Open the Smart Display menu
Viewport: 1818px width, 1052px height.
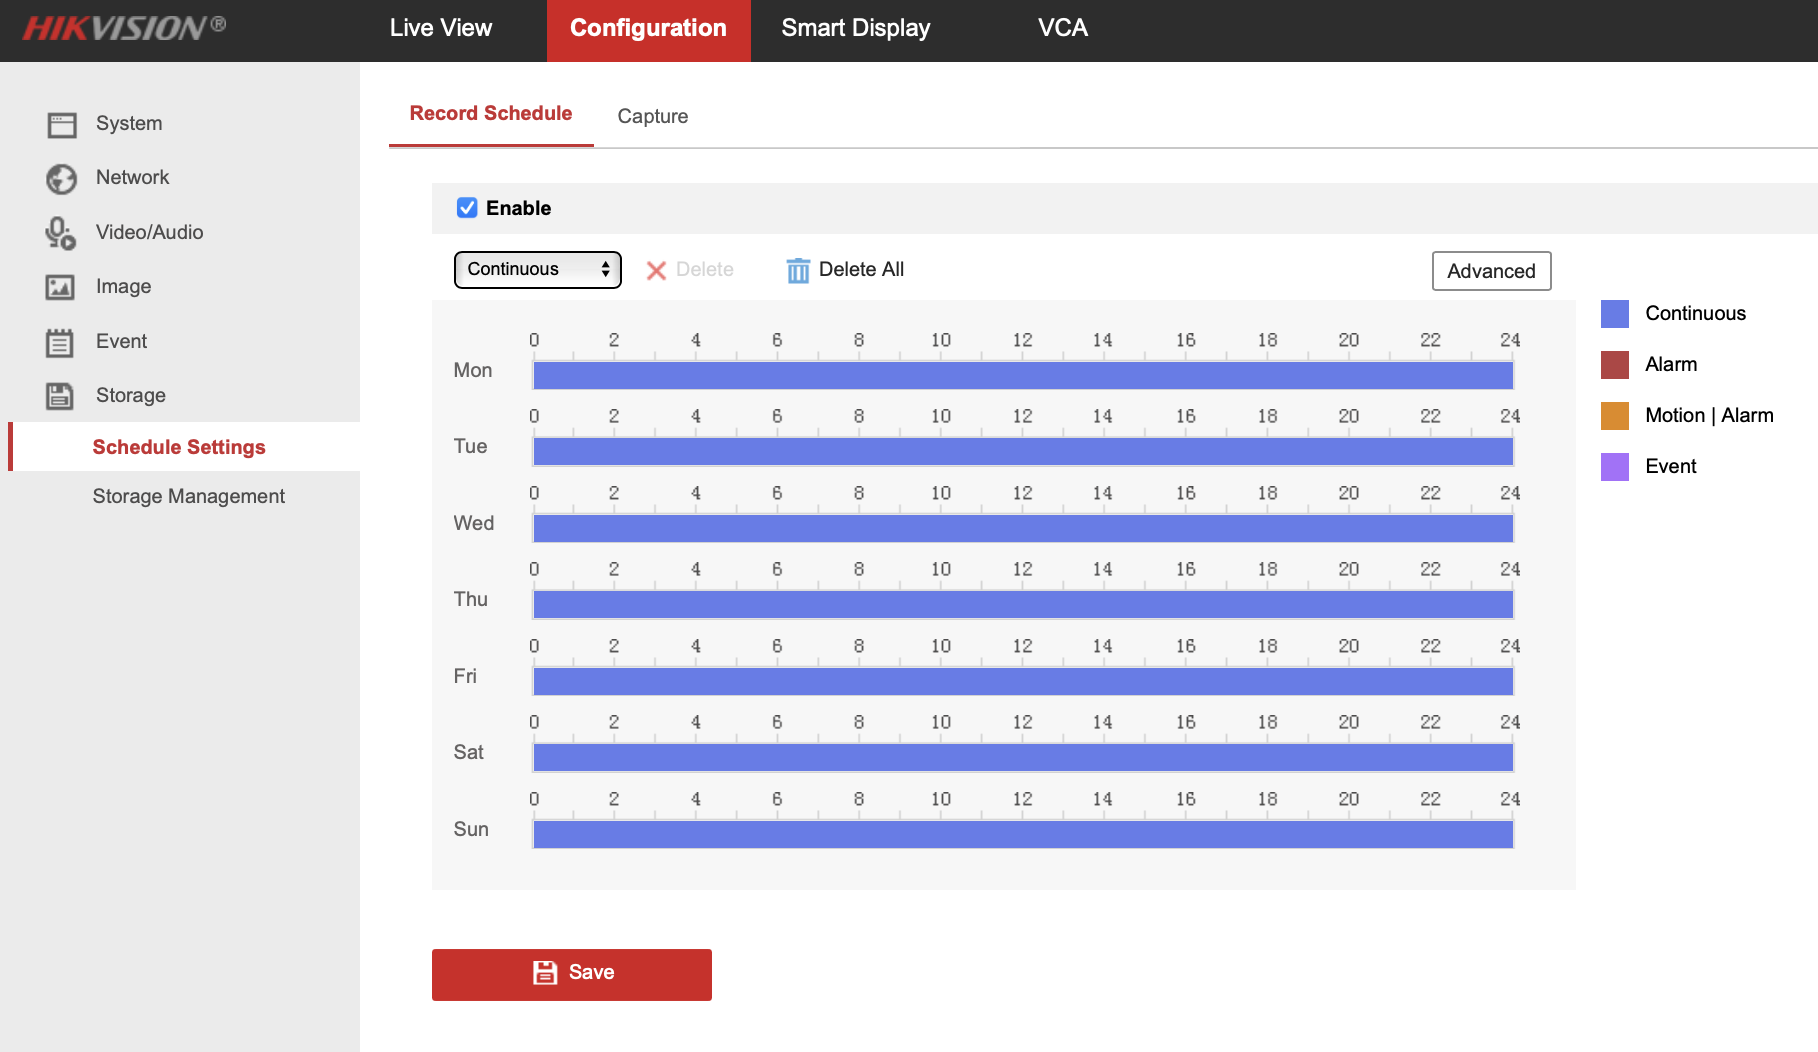point(855,29)
